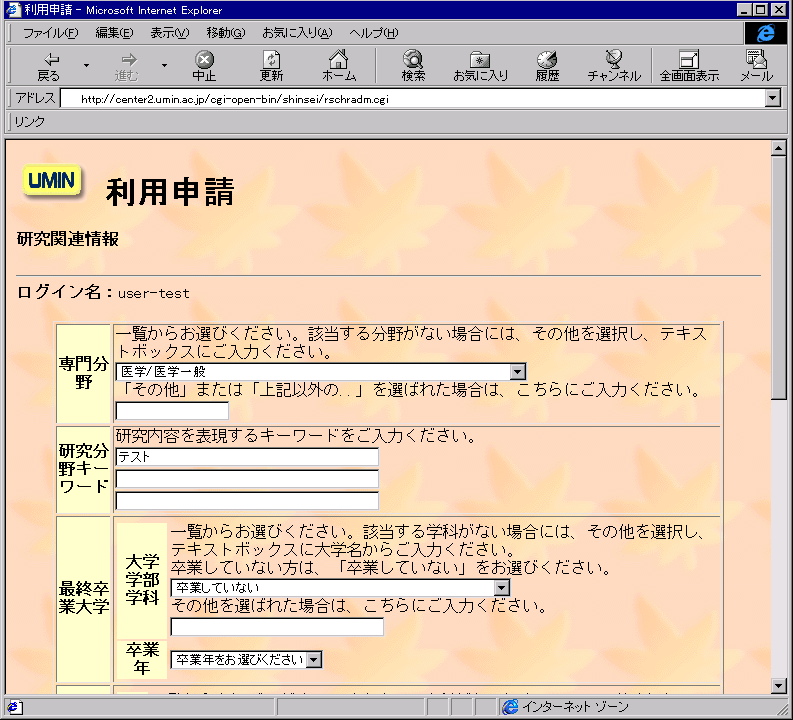Open the address bar dropdown arrow
793x720 pixels.
[772, 99]
